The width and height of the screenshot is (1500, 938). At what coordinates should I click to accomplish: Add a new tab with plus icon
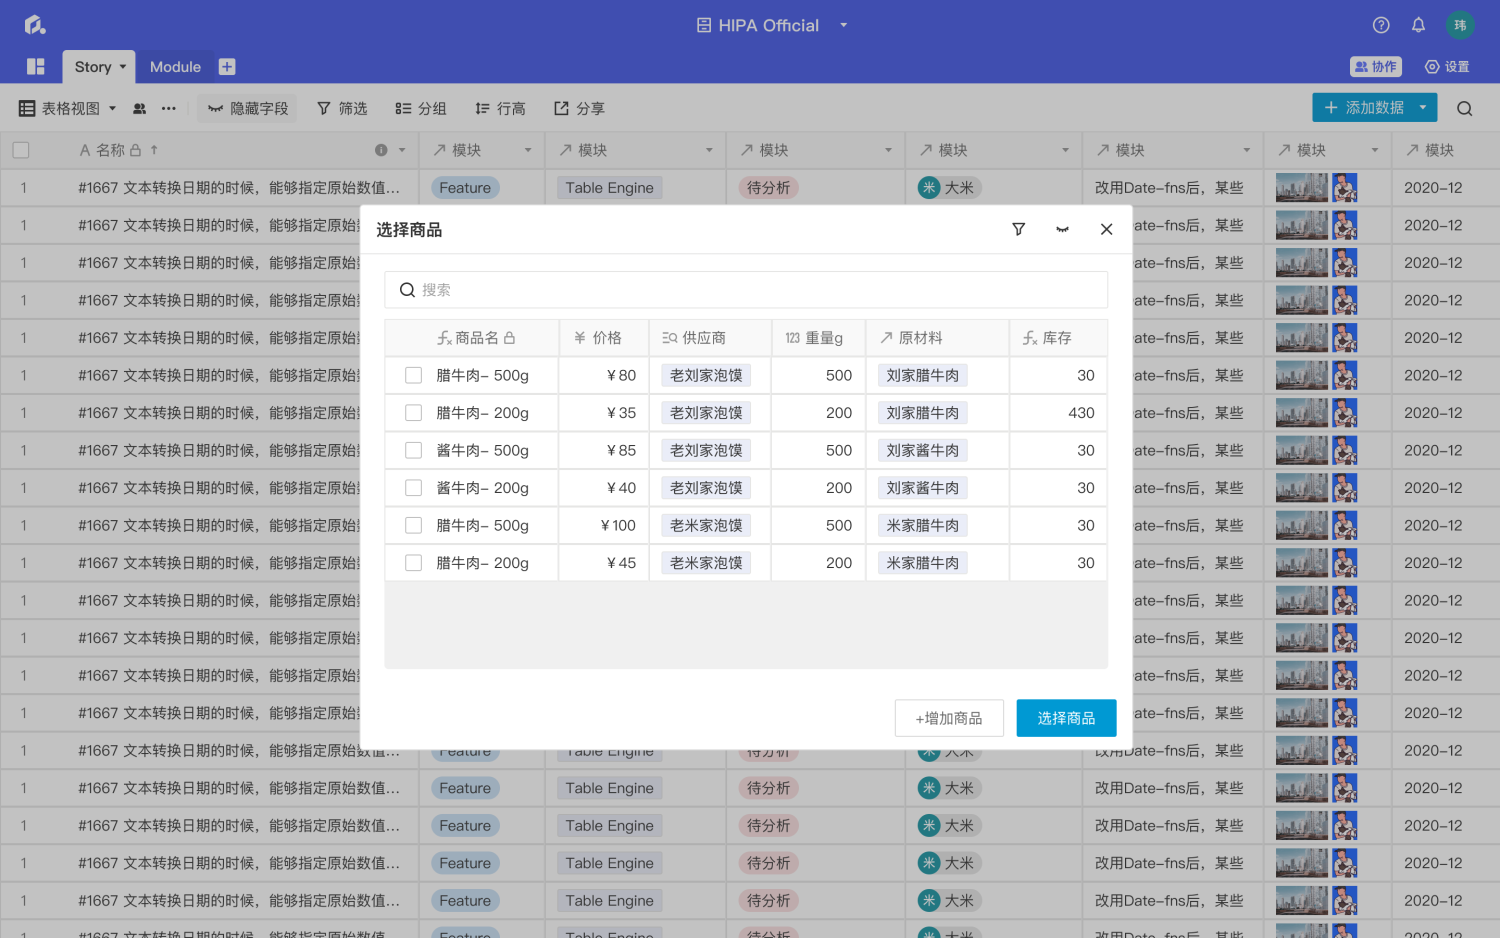(227, 67)
